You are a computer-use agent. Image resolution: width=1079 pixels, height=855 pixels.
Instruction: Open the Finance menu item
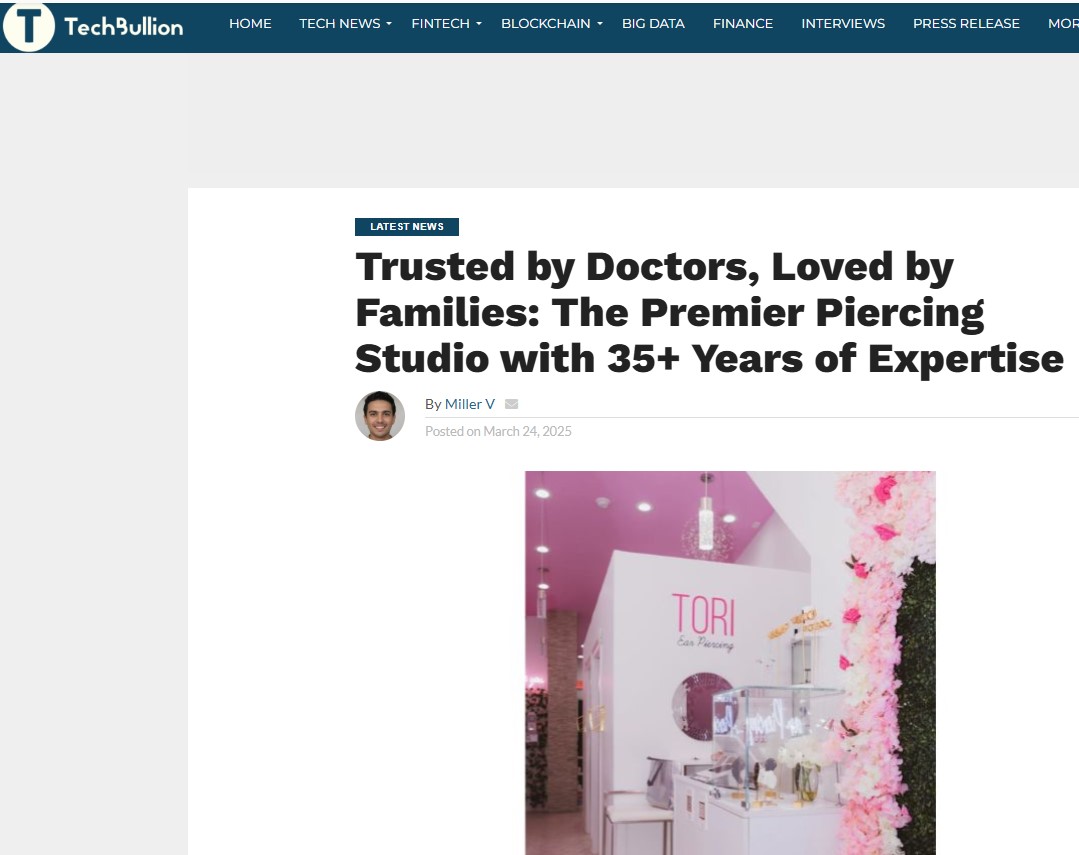[x=743, y=23]
